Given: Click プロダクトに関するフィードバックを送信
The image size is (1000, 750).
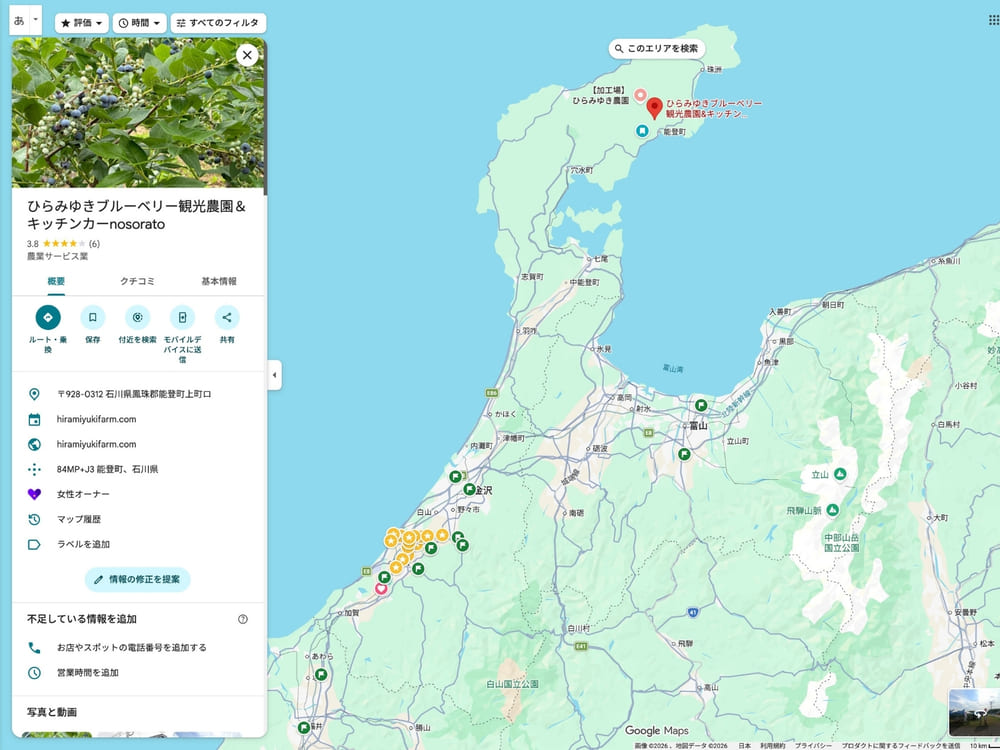Looking at the screenshot, I should 901,746.
